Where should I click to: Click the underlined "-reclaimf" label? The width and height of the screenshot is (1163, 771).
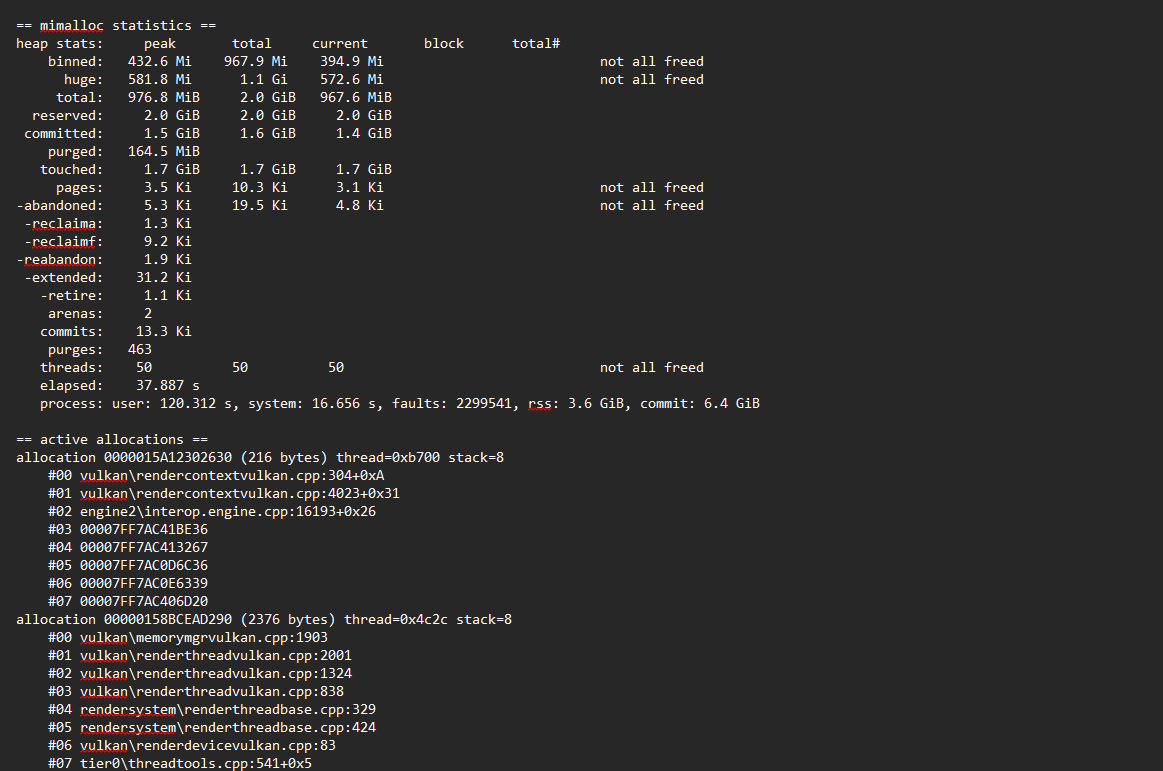[x=63, y=242]
